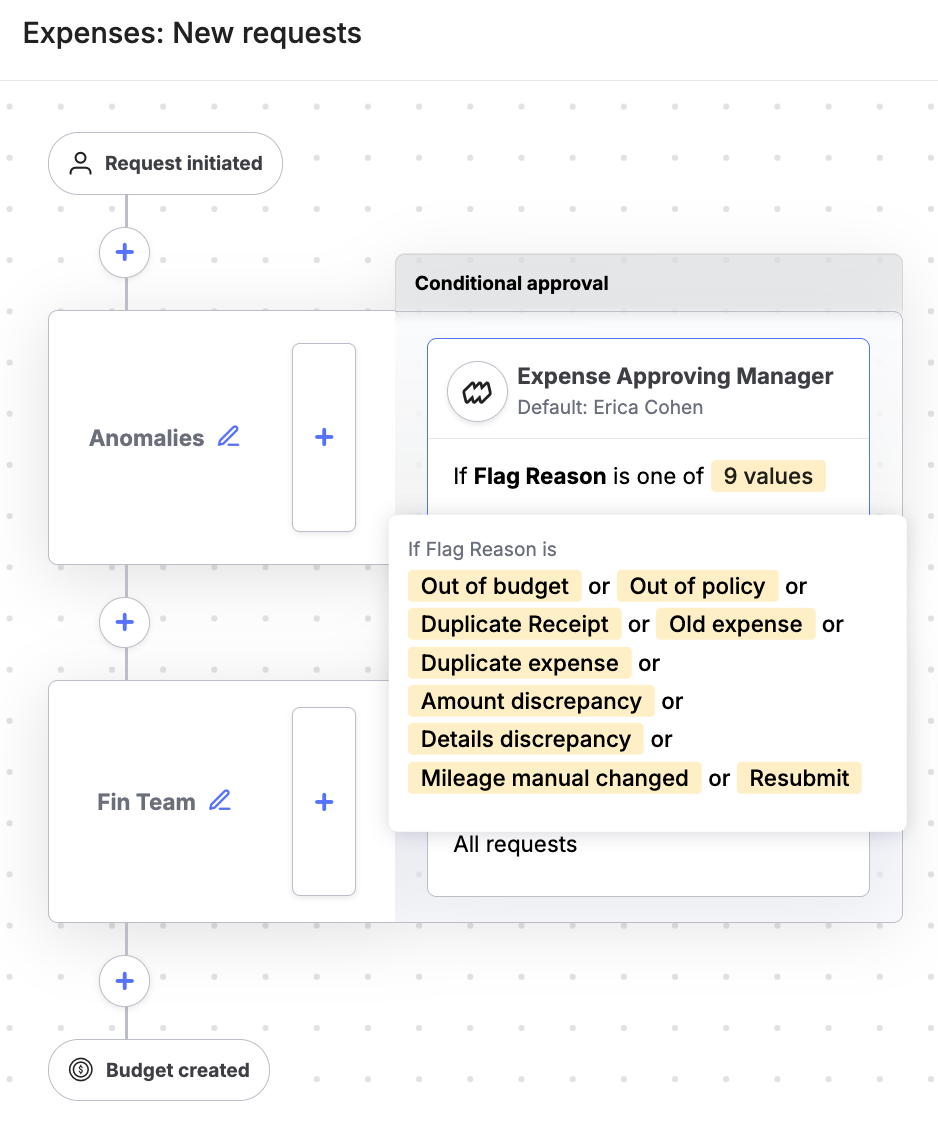This screenshot has height=1124, width=938.
Task: Add step below Request initiated node
Action: pos(125,252)
